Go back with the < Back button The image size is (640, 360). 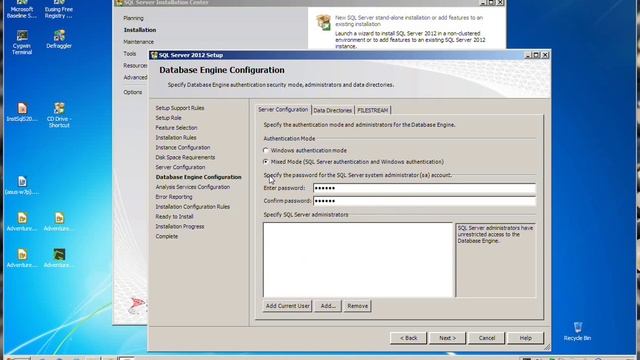point(408,338)
